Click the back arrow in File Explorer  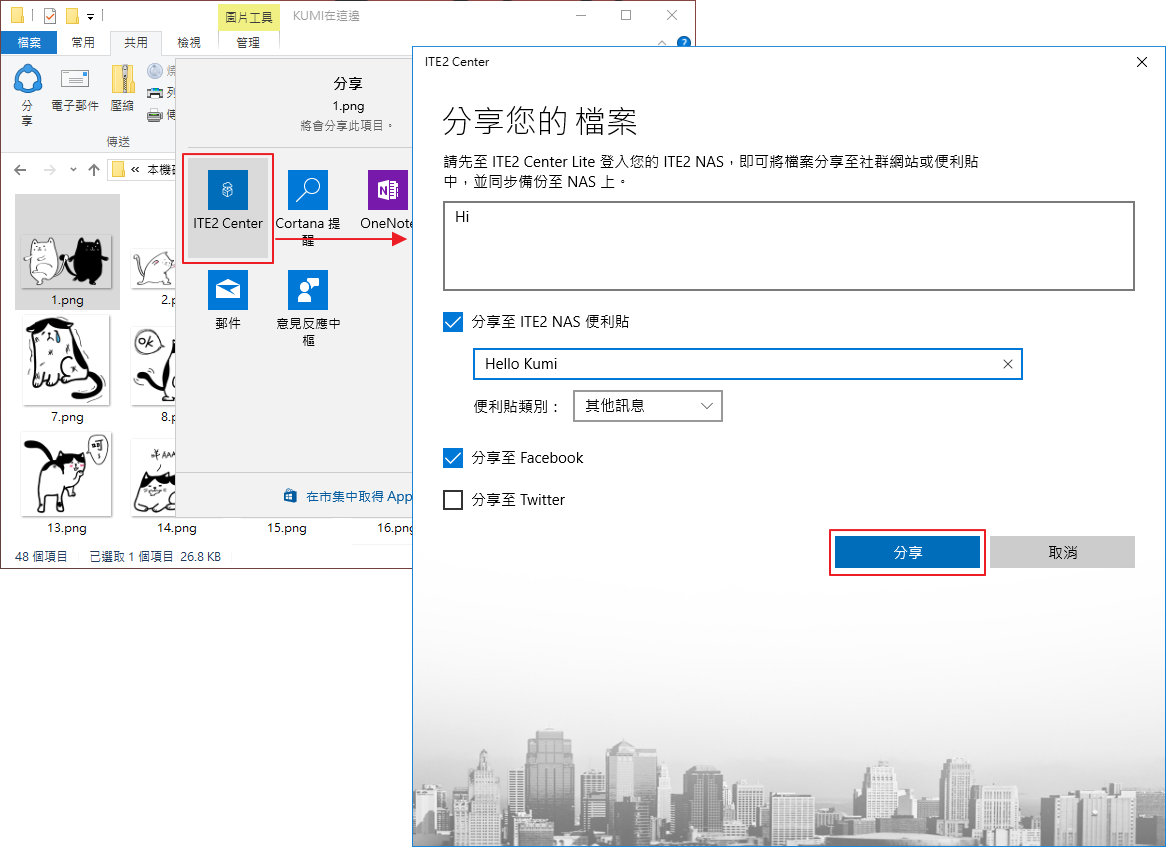[20, 170]
